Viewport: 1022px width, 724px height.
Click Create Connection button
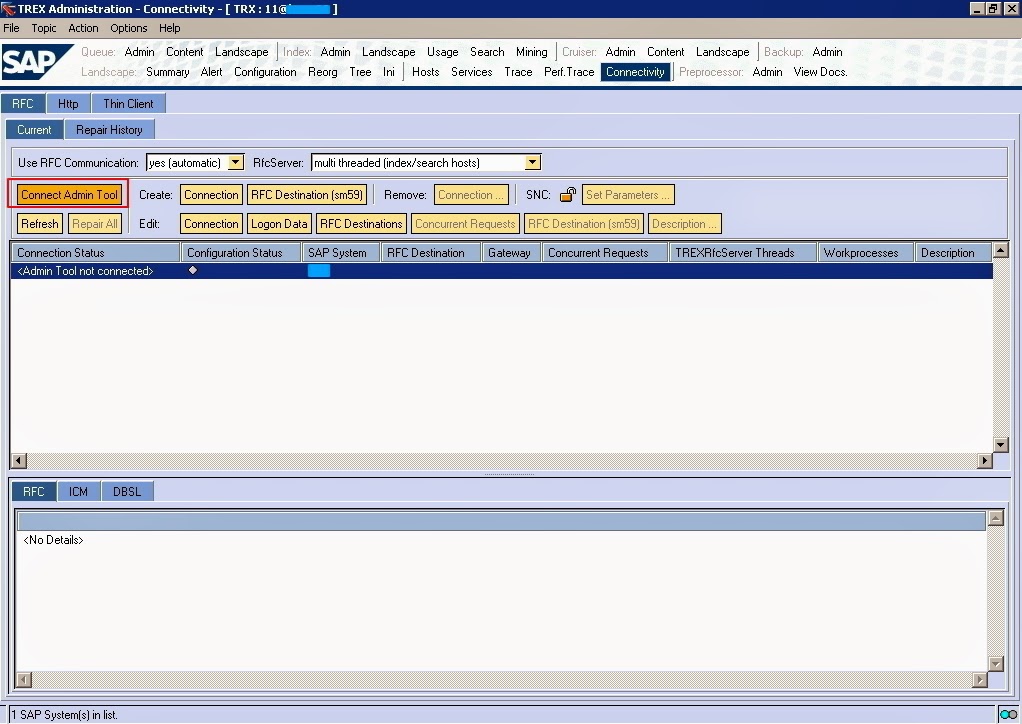211,194
